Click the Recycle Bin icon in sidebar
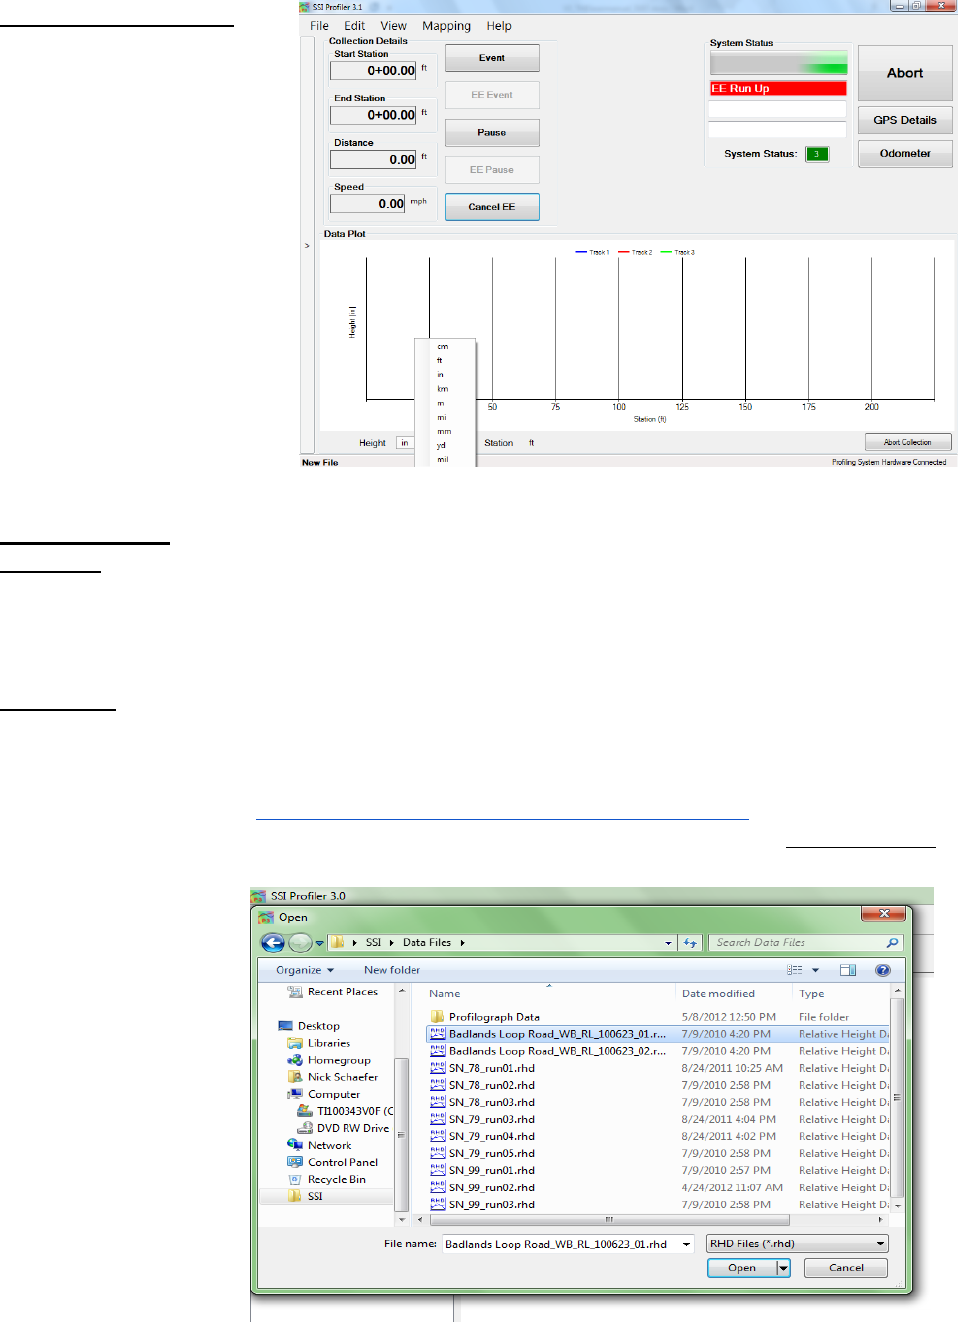 [295, 1179]
